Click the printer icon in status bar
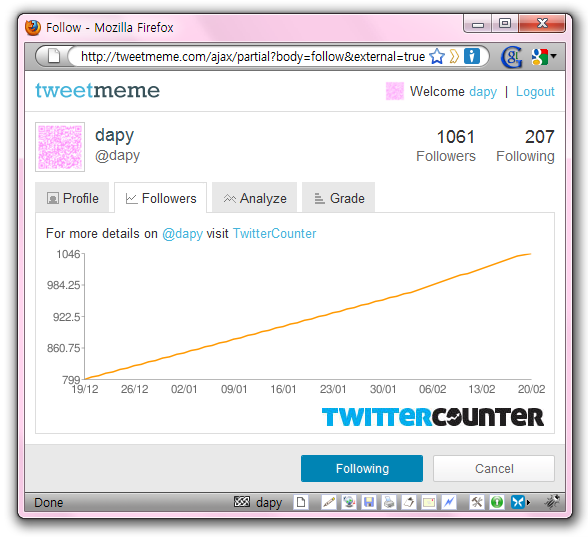The width and height of the screenshot is (588, 537). (x=389, y=502)
